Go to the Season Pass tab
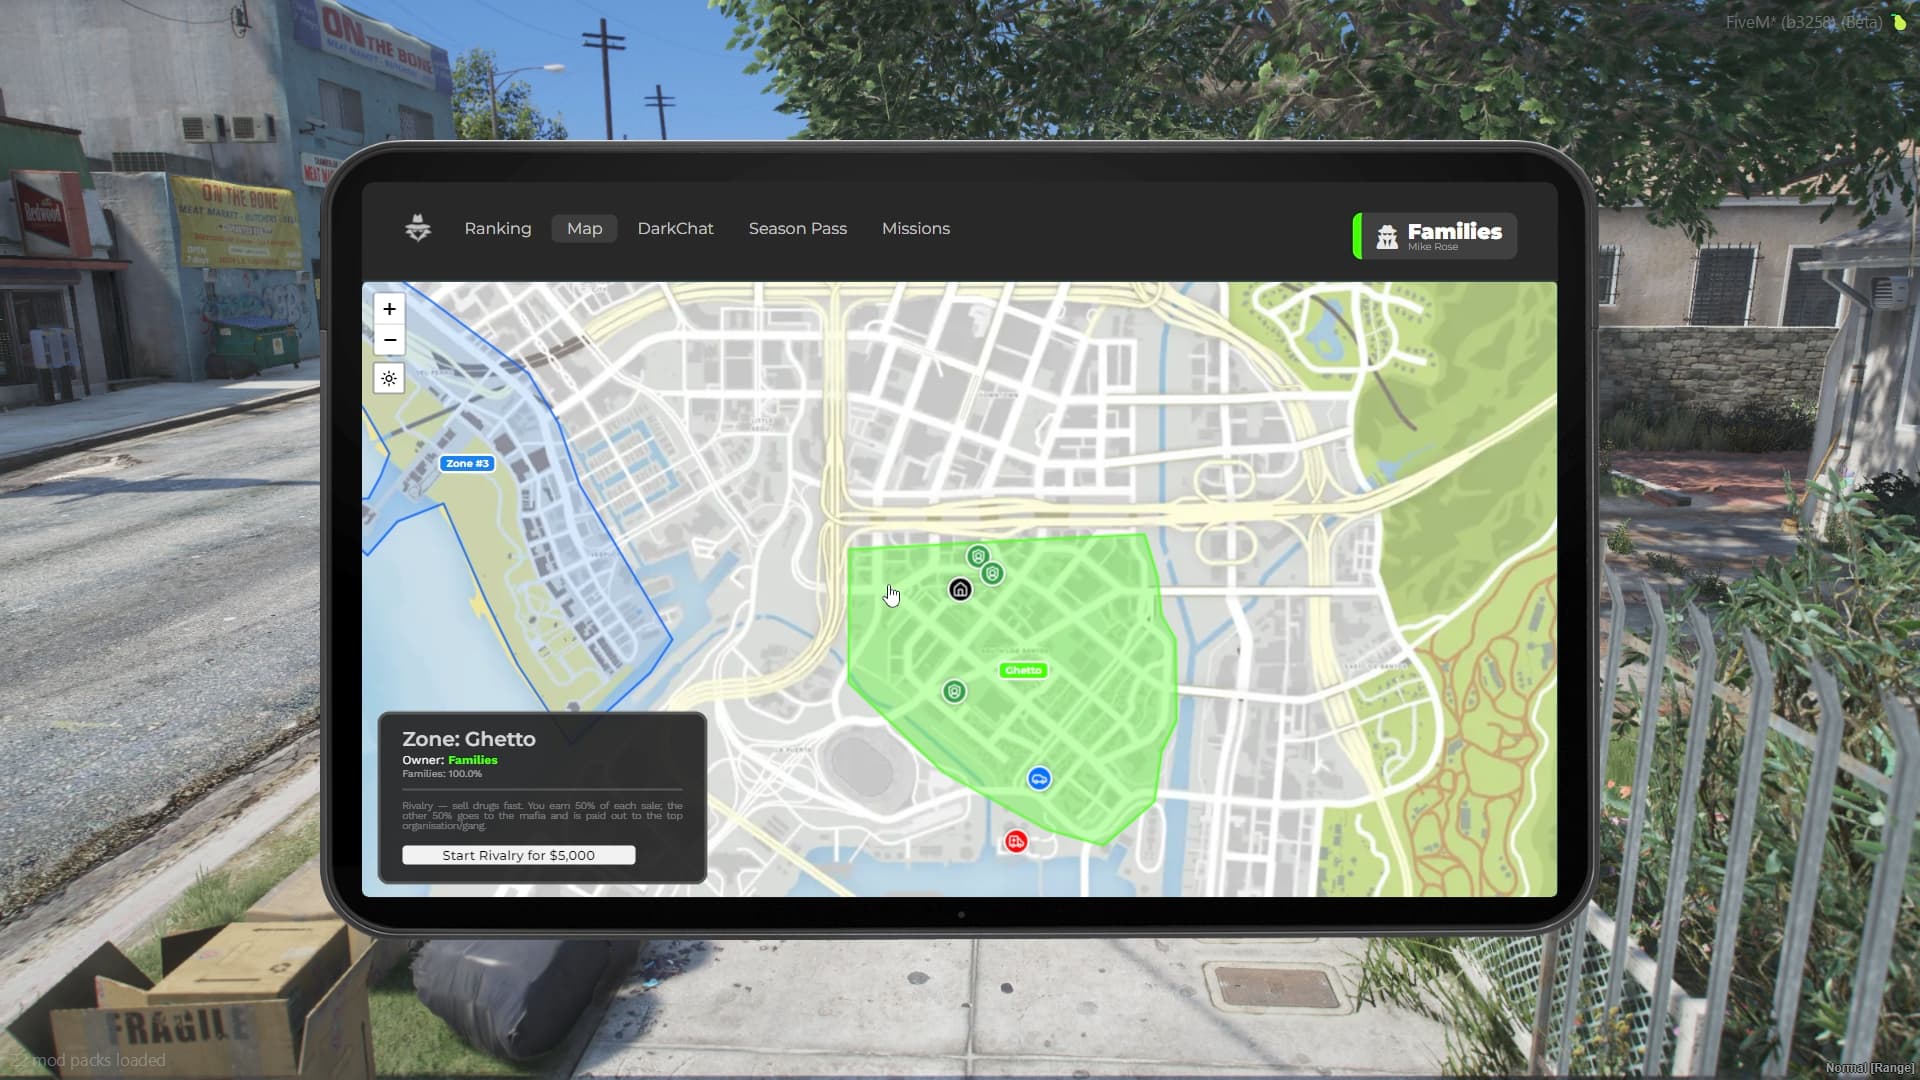1920x1080 pixels. click(797, 228)
